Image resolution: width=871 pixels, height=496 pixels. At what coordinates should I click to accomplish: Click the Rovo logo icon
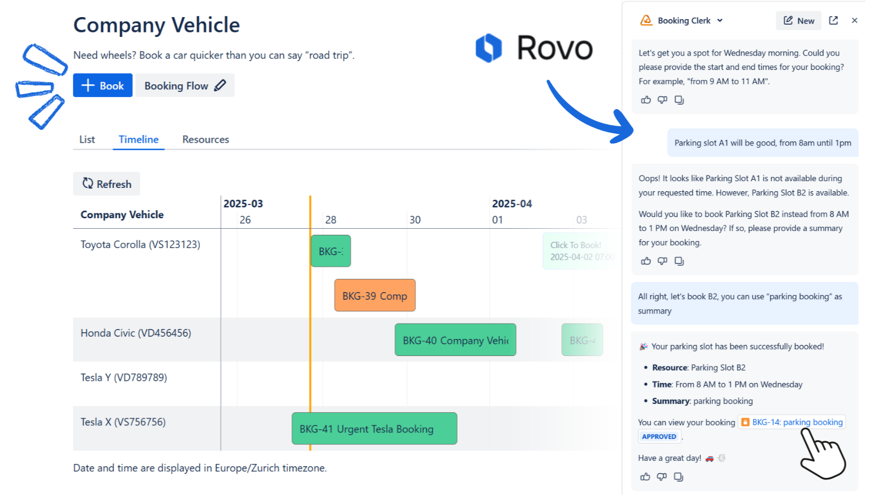pyautogui.click(x=489, y=48)
